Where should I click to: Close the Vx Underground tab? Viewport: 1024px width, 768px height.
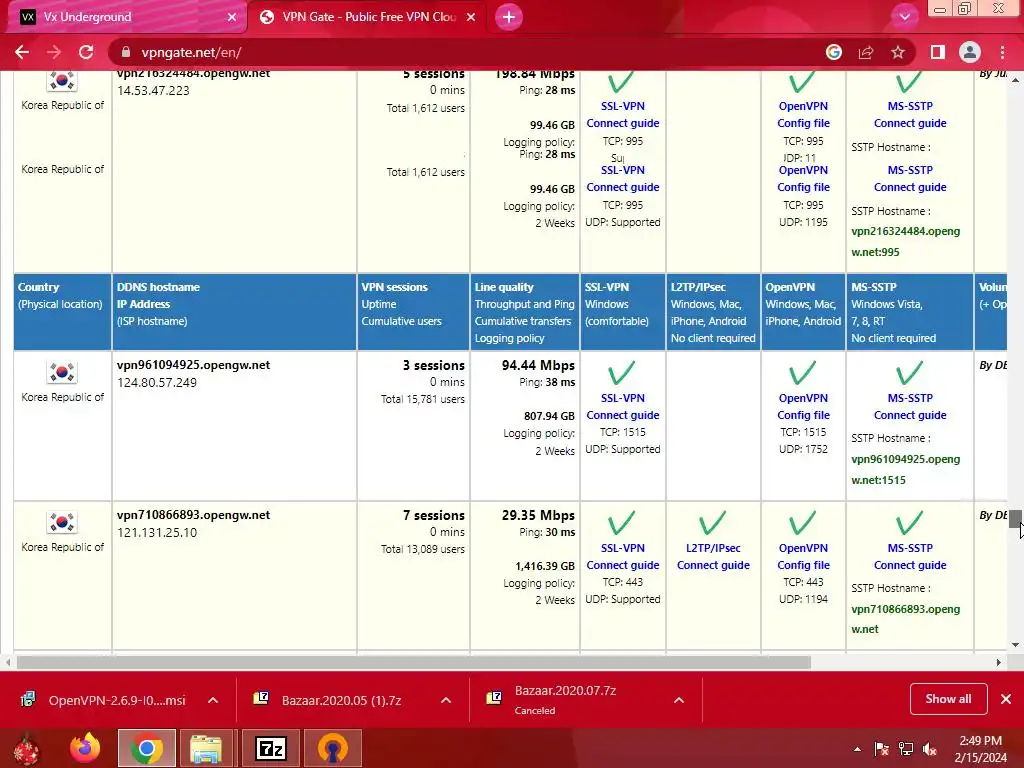tap(232, 17)
